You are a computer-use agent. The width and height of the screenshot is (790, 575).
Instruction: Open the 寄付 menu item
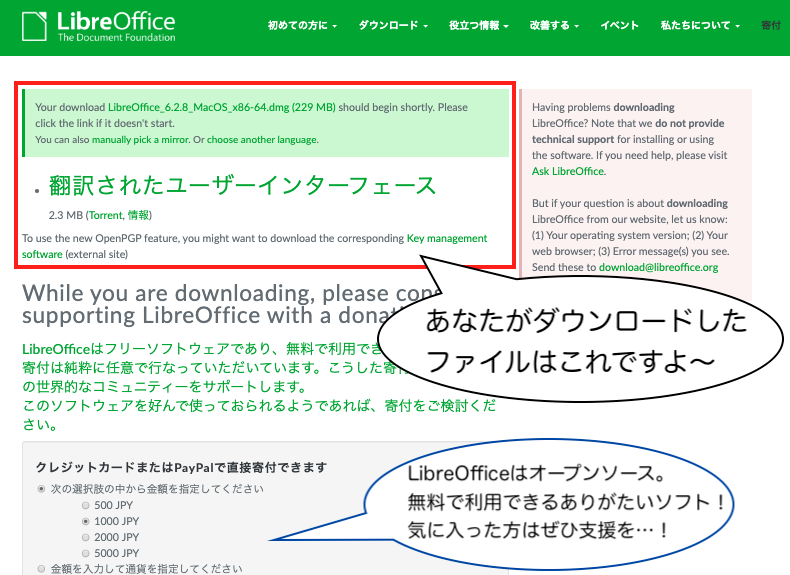point(771,25)
